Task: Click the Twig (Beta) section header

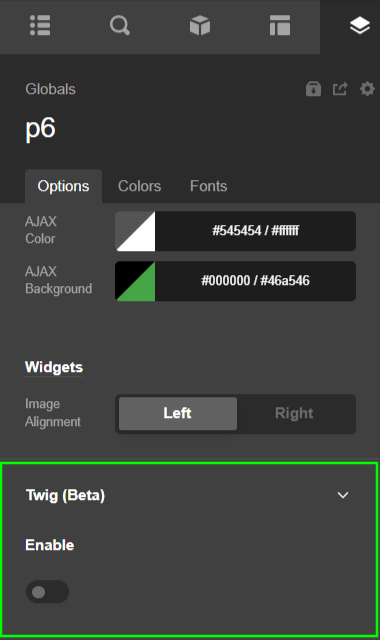Action: click(x=188, y=495)
